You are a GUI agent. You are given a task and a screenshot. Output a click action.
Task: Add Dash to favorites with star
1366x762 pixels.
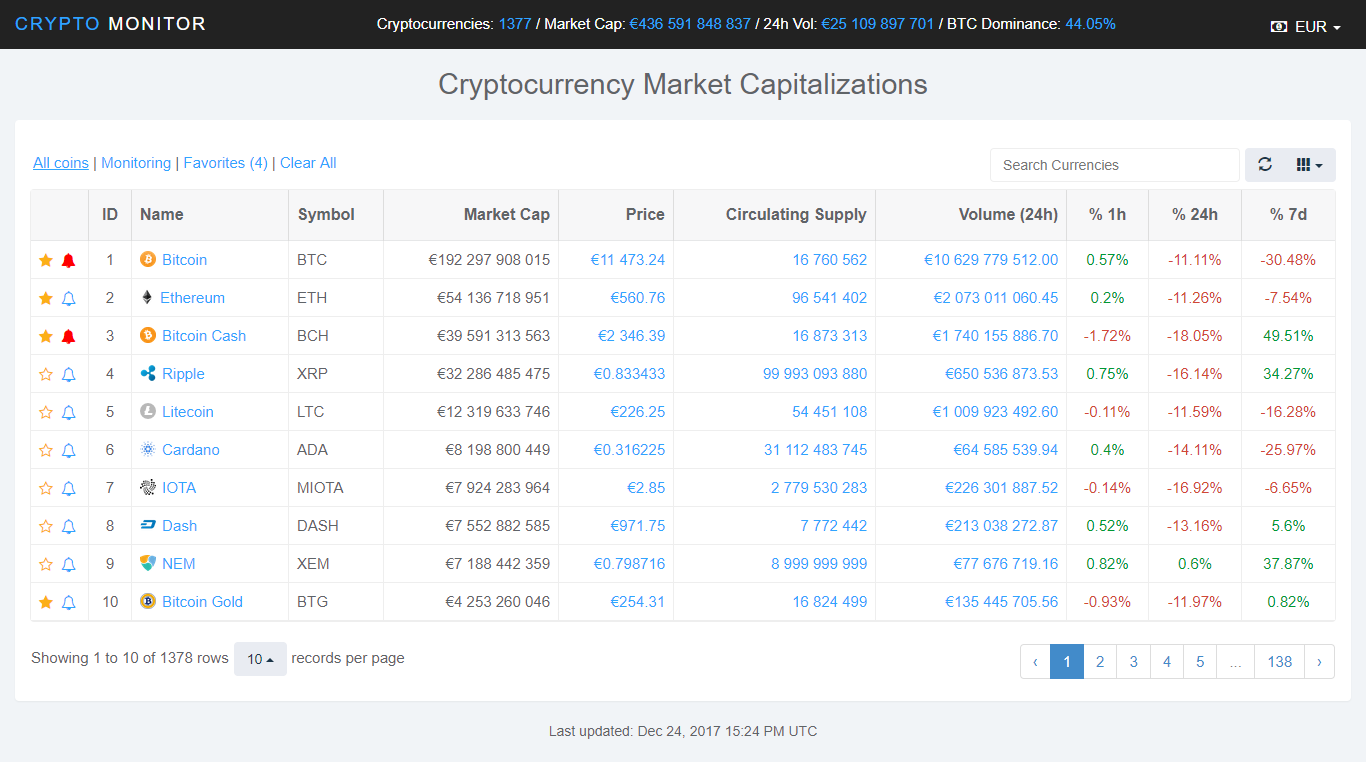pyautogui.click(x=45, y=526)
